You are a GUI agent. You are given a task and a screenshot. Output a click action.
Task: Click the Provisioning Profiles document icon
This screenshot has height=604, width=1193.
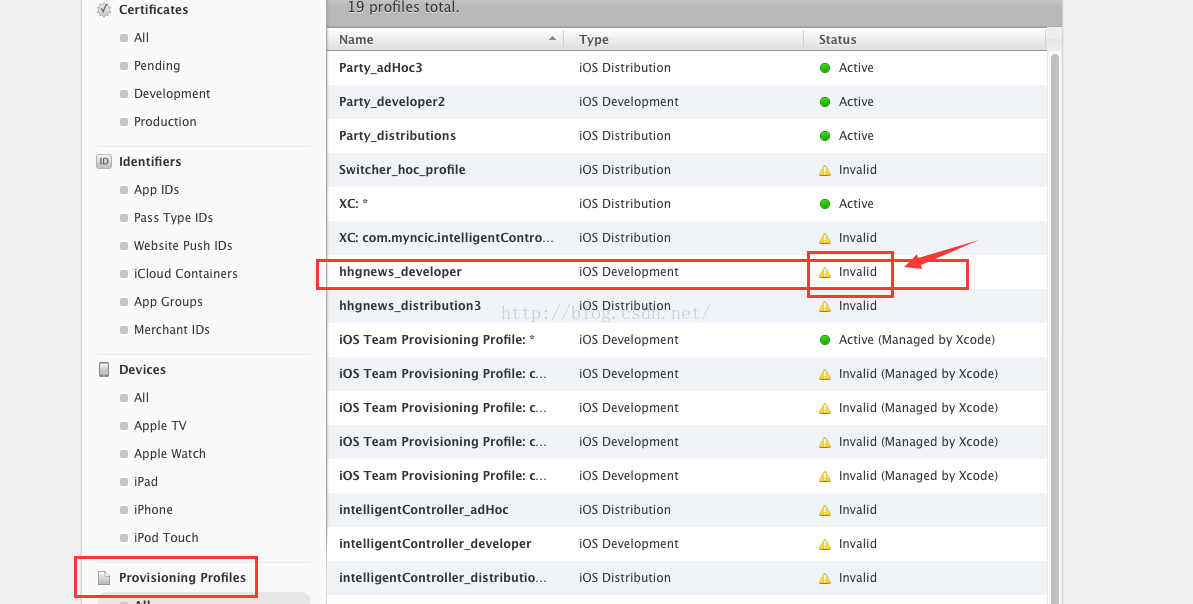(x=104, y=578)
